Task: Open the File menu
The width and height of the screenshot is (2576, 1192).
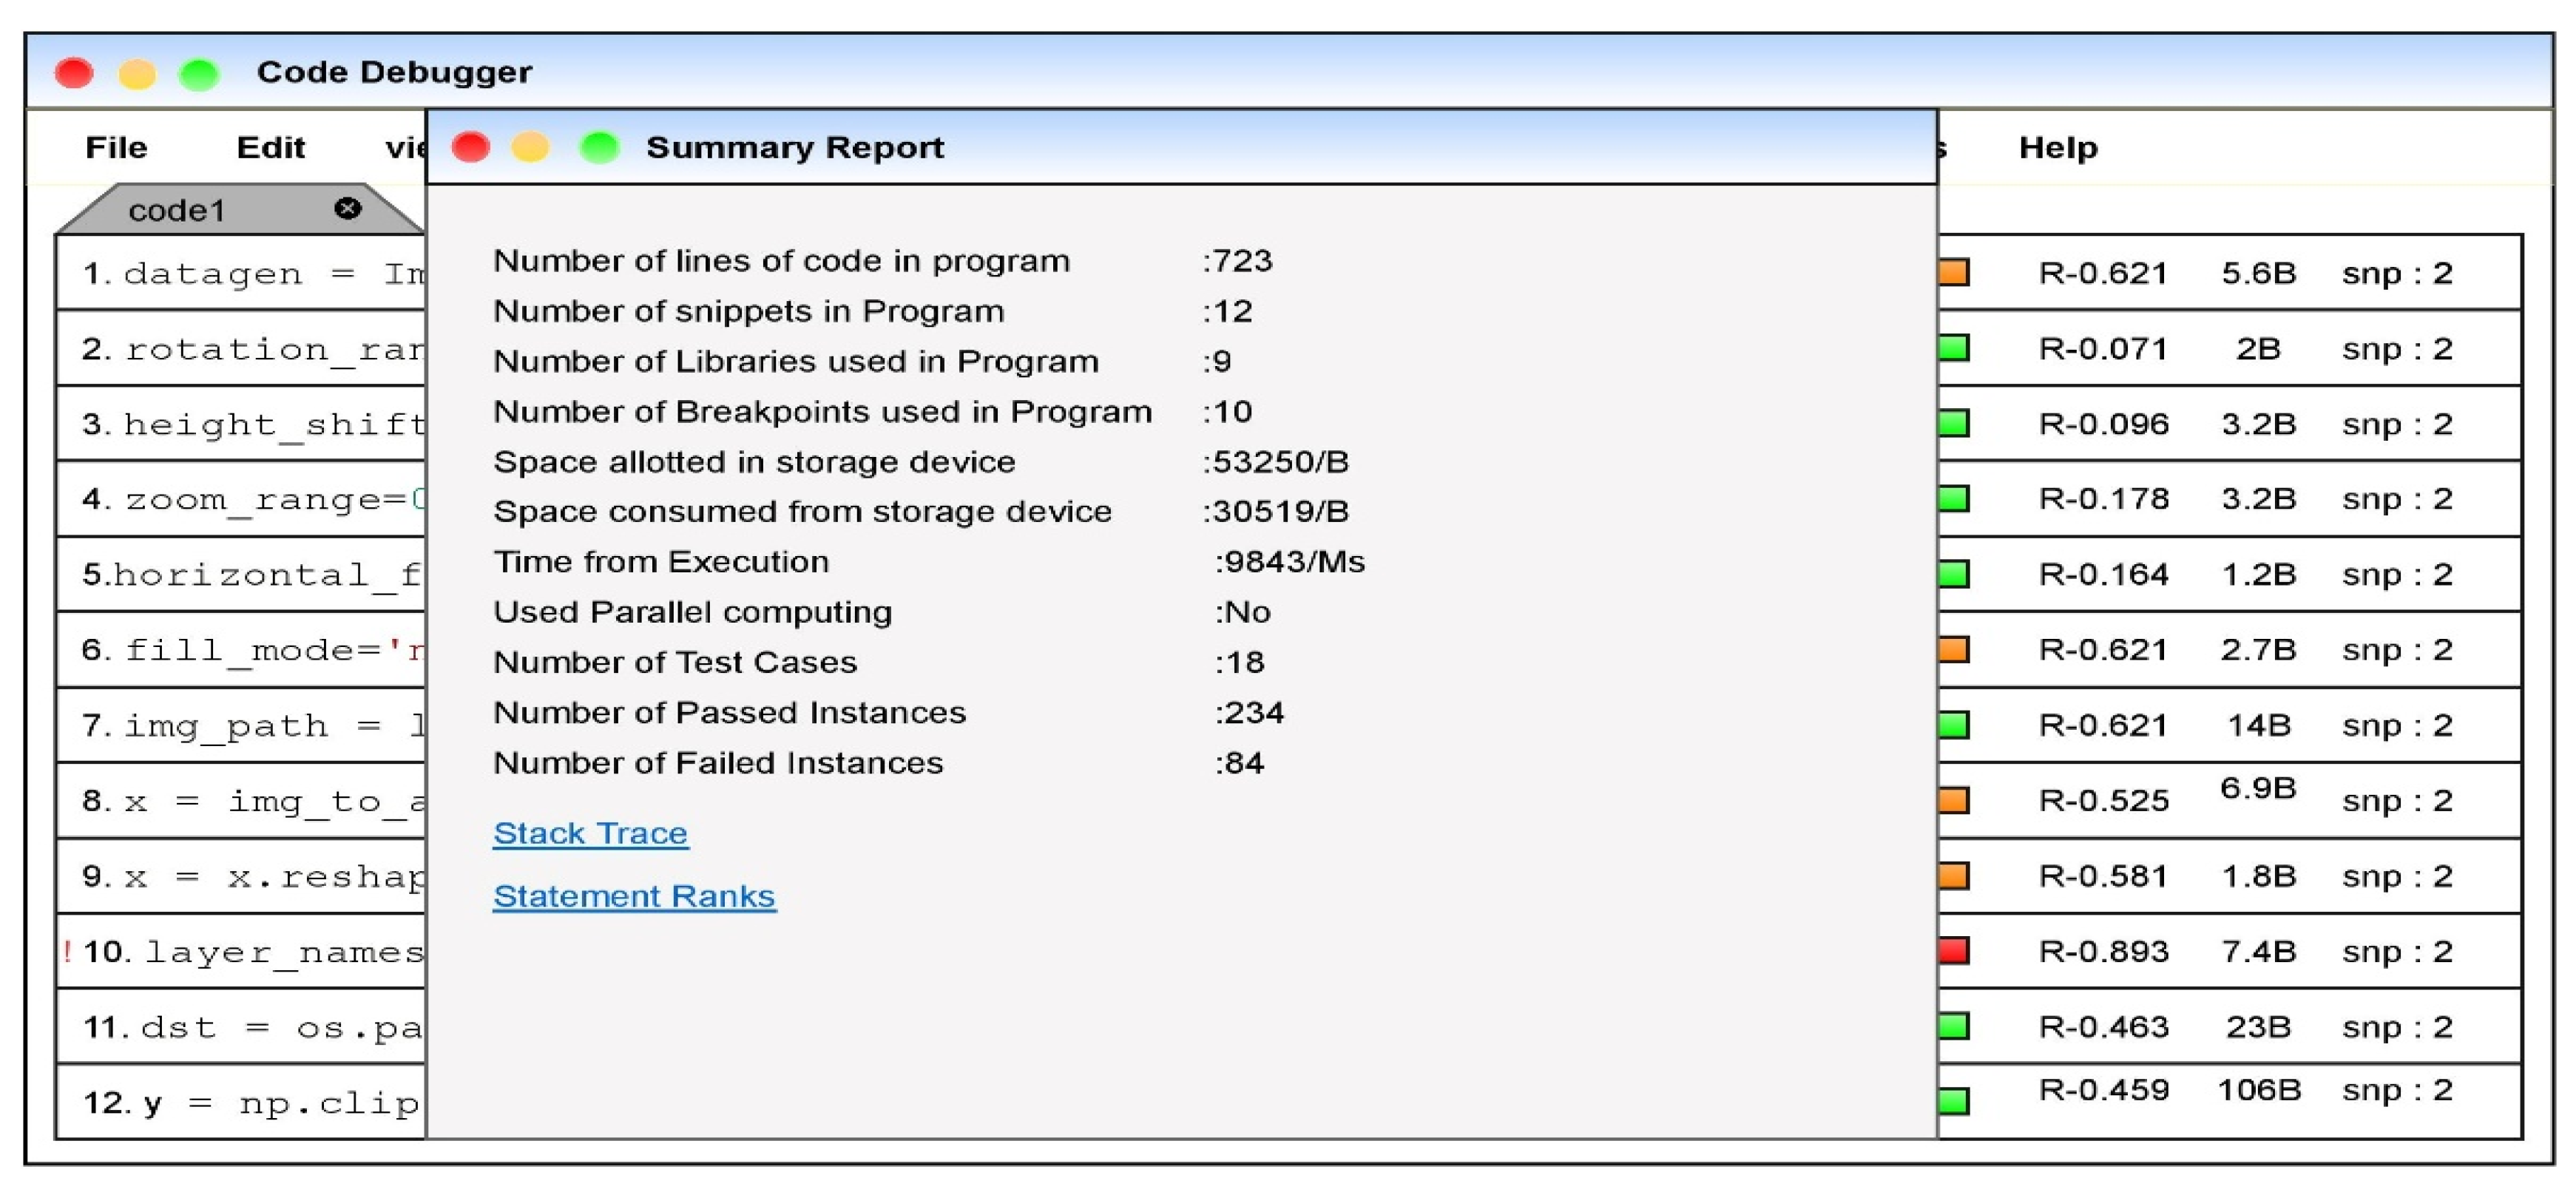Action: [116, 148]
